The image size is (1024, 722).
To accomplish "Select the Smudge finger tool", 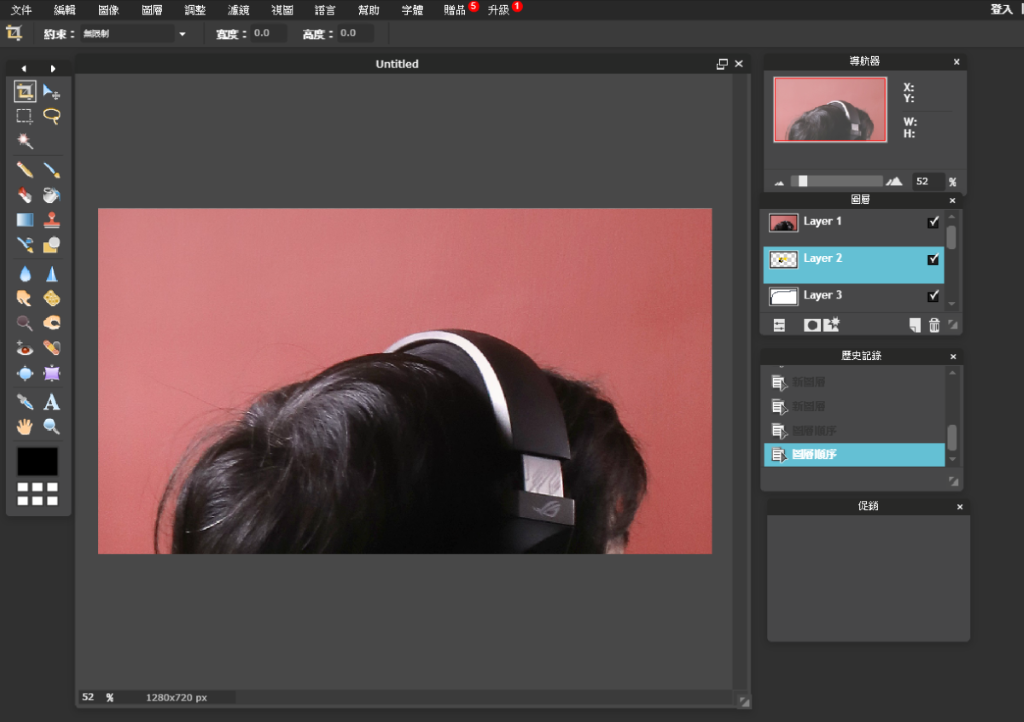I will [25, 298].
